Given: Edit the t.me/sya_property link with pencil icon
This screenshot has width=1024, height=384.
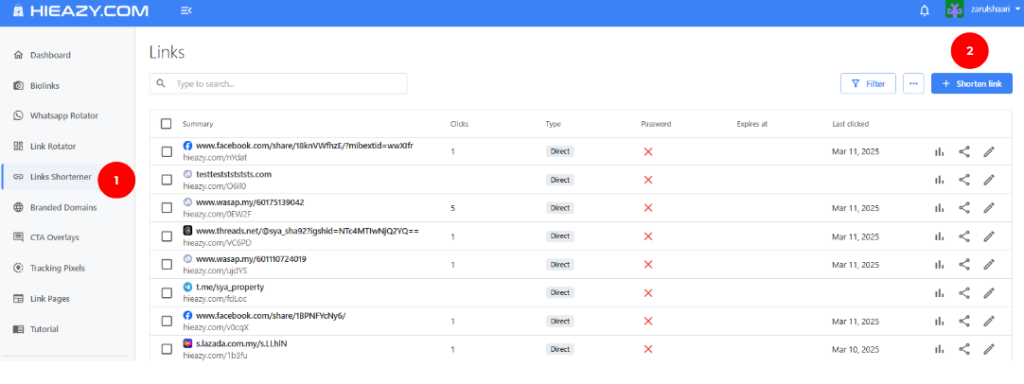Looking at the screenshot, I should pos(989,293).
